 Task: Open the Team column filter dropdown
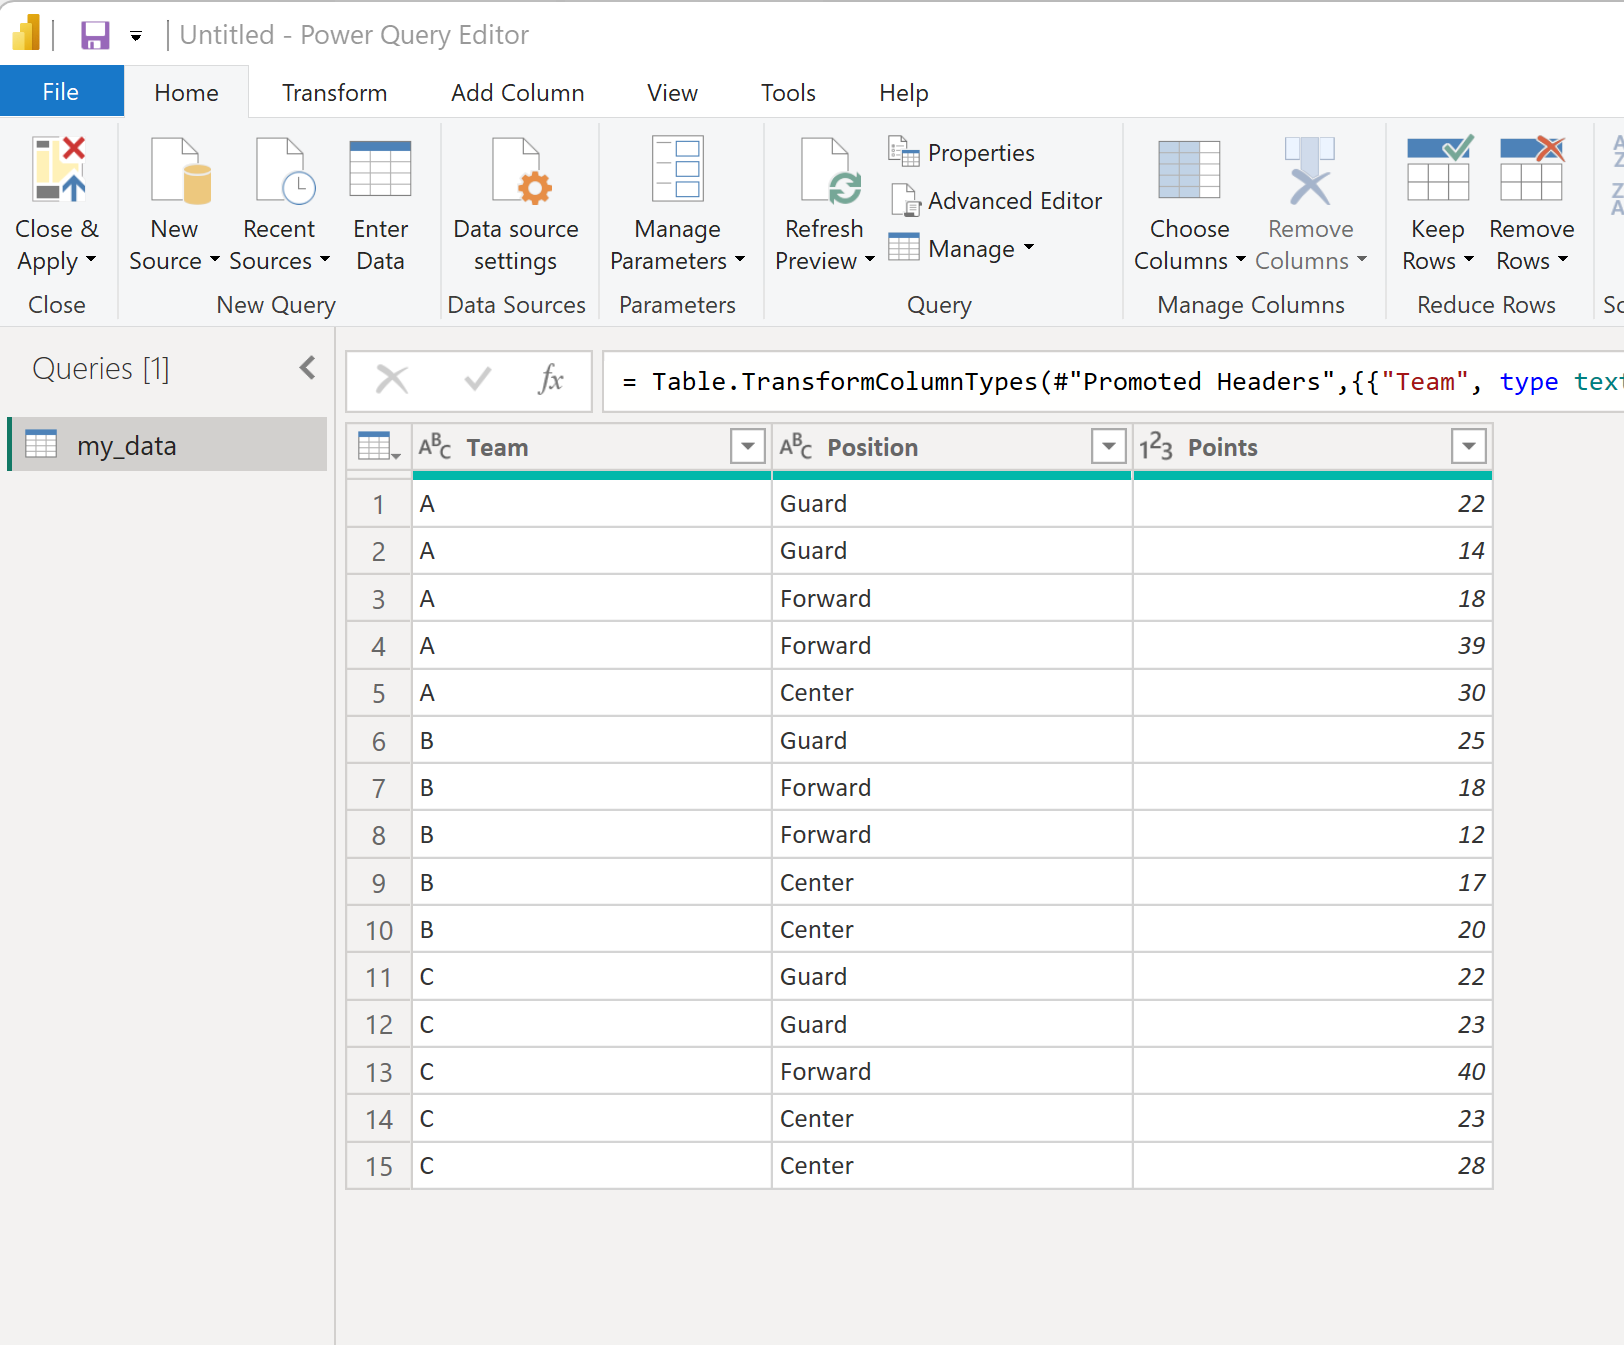(748, 447)
